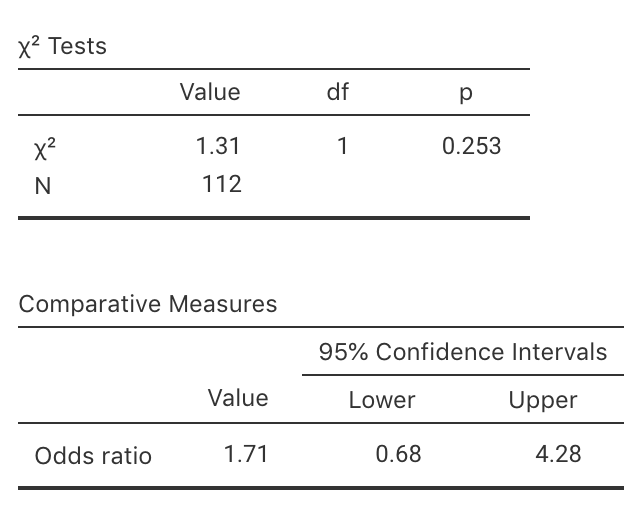Select the sample size value 112
636x510 pixels.
(x=221, y=184)
